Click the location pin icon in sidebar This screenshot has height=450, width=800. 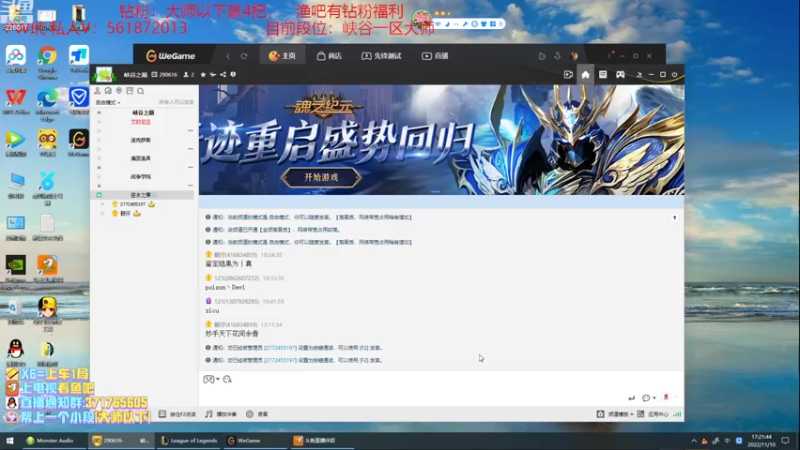click(x=119, y=91)
